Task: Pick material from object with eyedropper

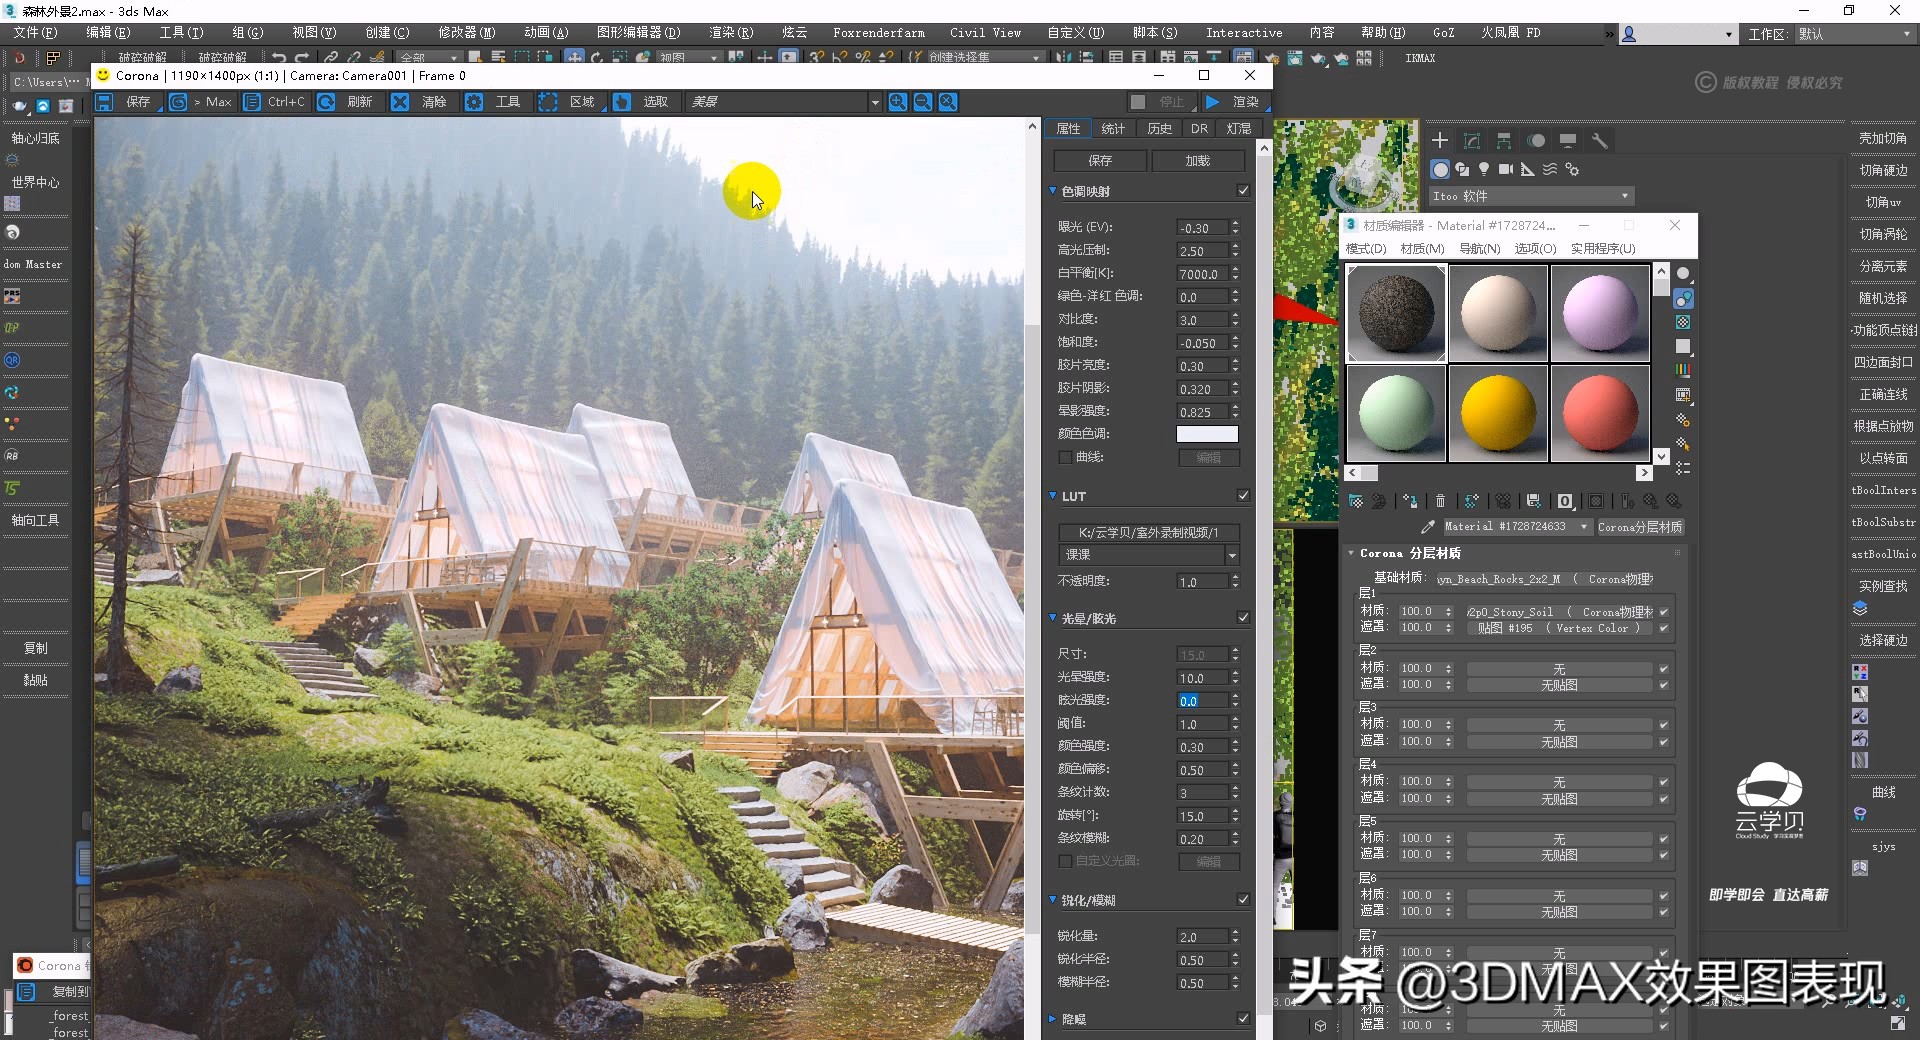Action: click(x=1427, y=527)
